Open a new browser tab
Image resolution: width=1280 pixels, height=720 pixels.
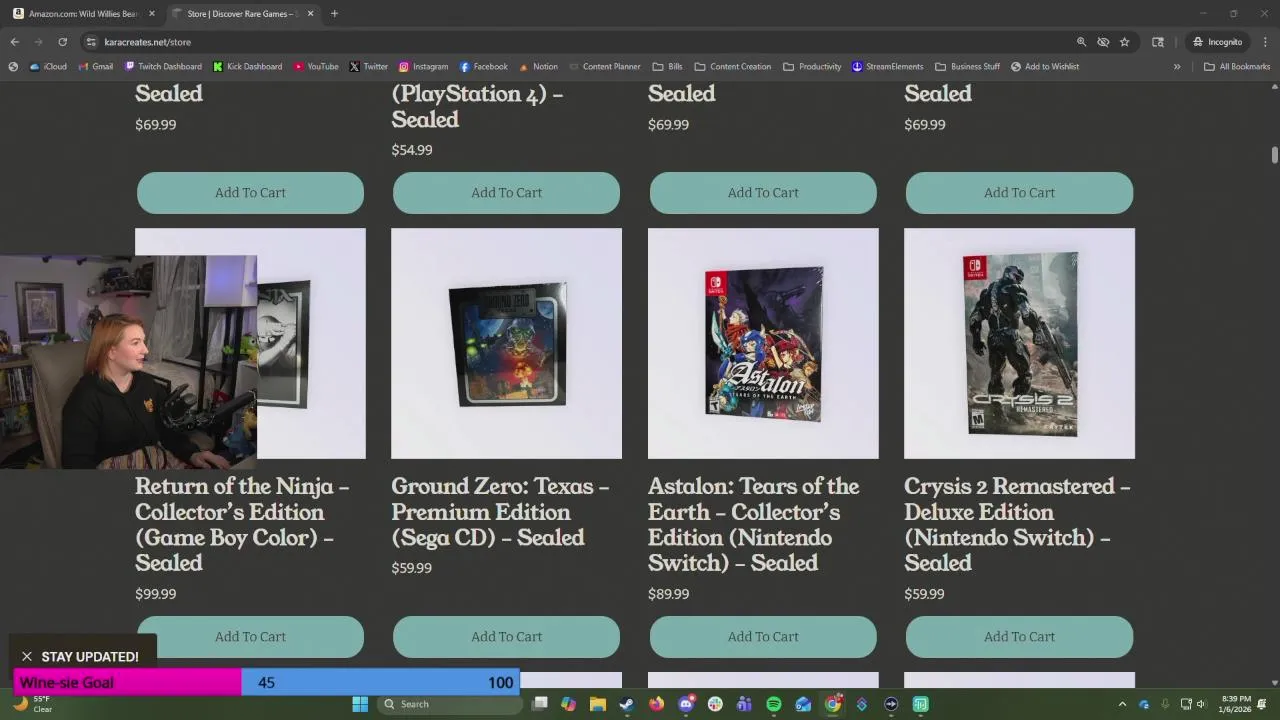(x=334, y=14)
